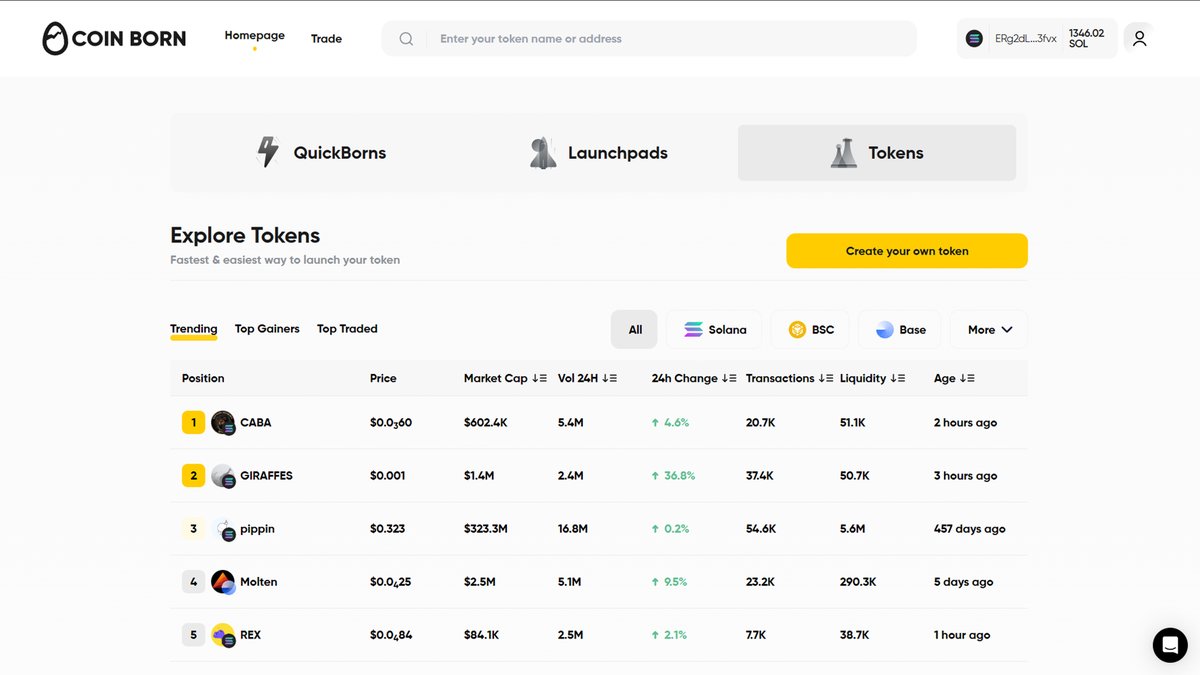Viewport: 1200px width, 675px height.
Task: Click the Coin Born logo
Action: point(113,38)
